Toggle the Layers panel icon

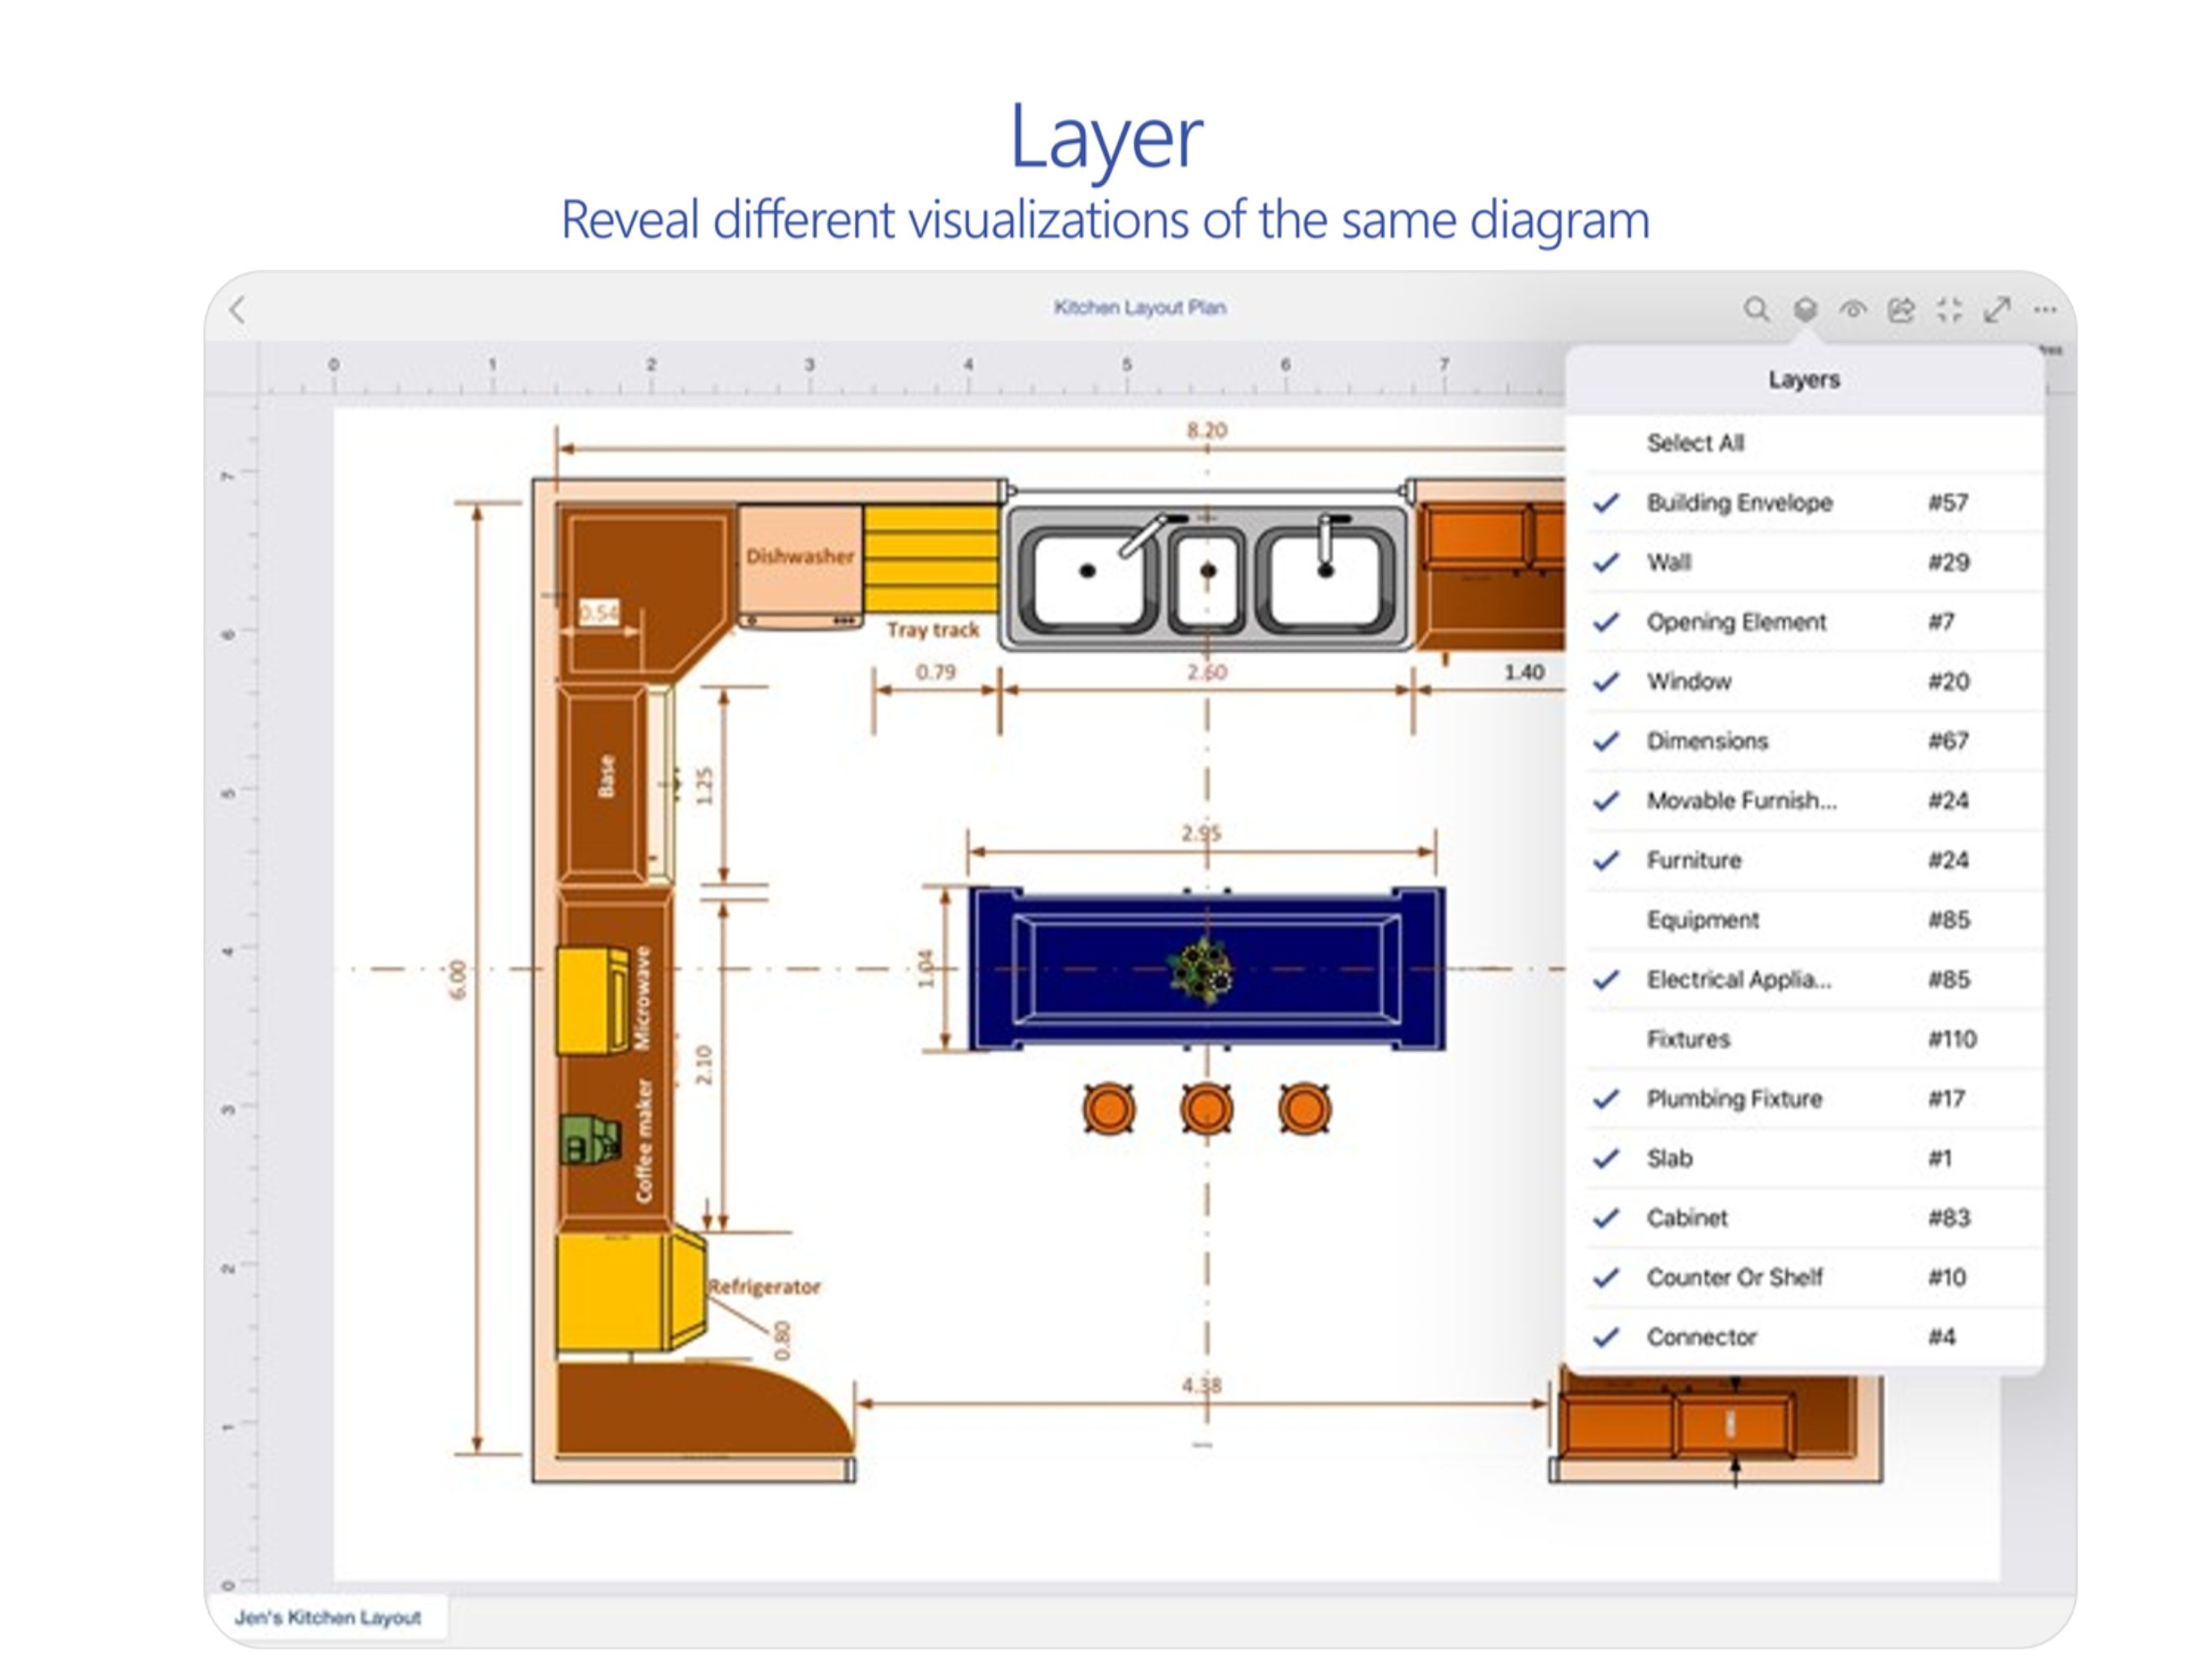tap(1805, 310)
